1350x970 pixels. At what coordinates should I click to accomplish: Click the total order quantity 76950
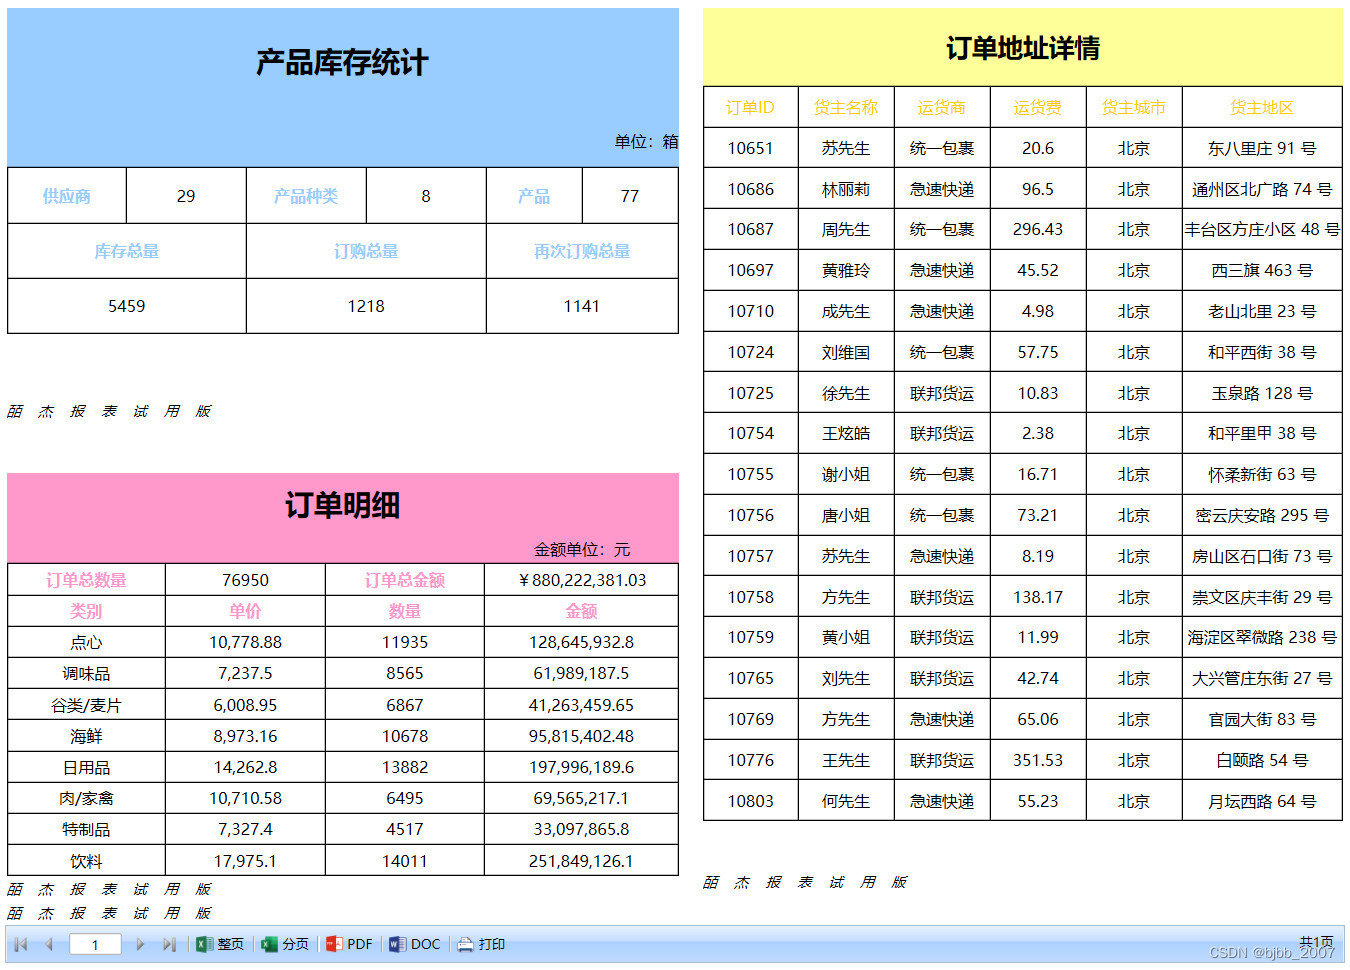tap(245, 580)
